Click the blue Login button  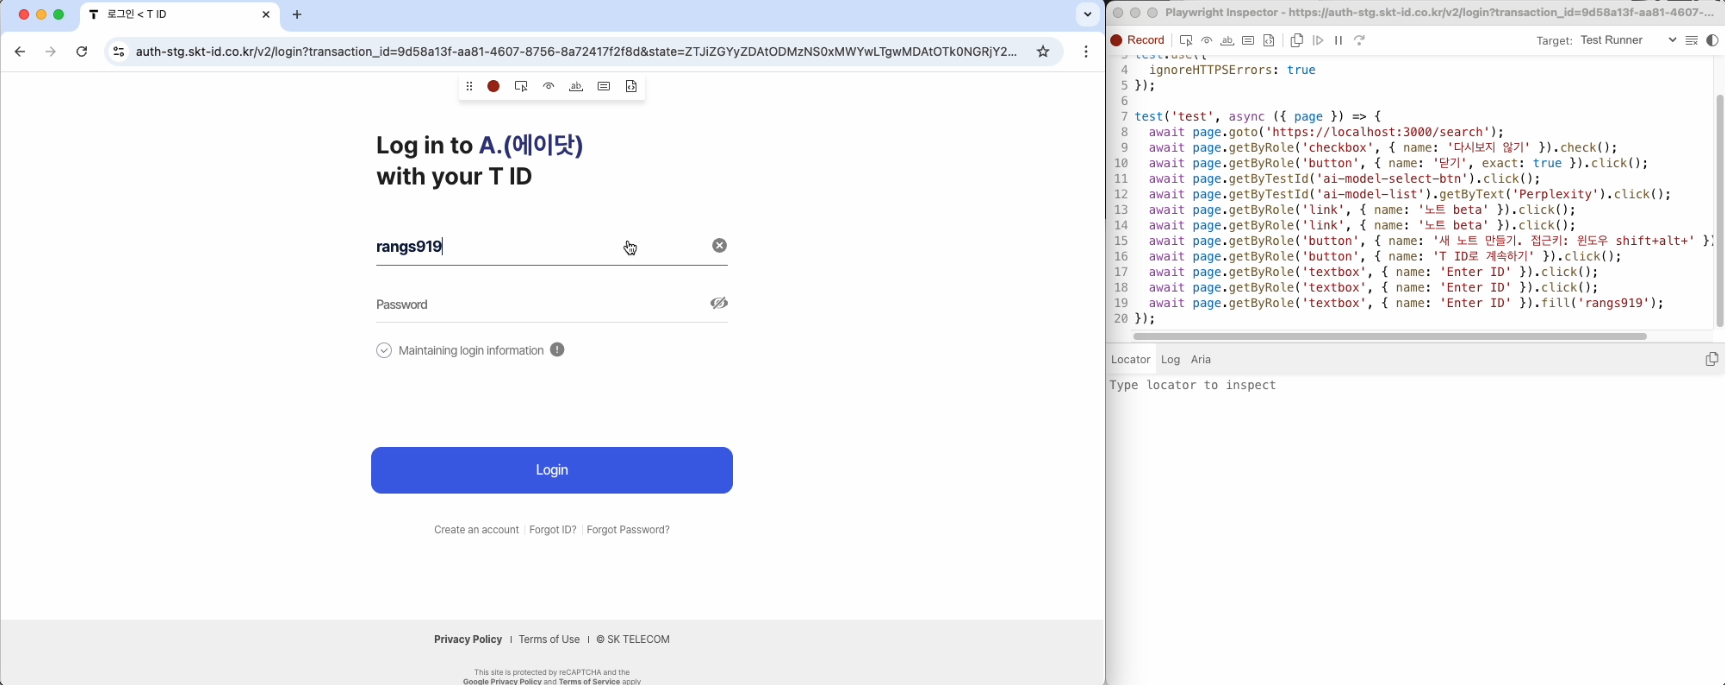pyautogui.click(x=552, y=470)
